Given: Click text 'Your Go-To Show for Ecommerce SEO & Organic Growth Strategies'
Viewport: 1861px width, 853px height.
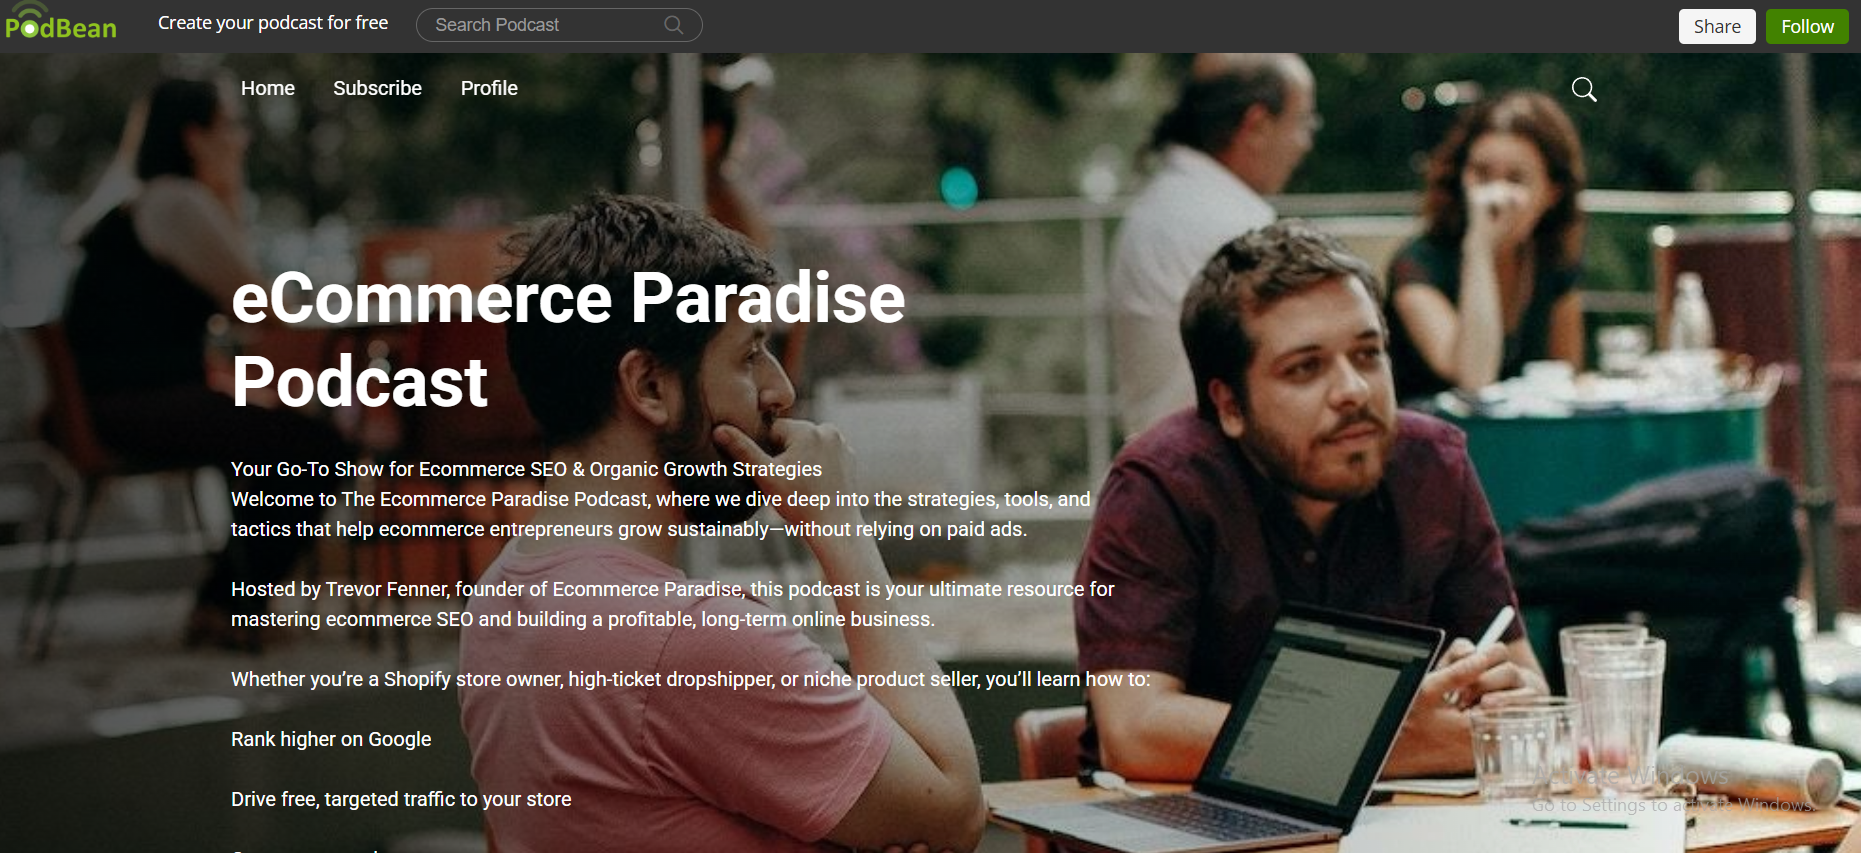Looking at the screenshot, I should tap(526, 469).
